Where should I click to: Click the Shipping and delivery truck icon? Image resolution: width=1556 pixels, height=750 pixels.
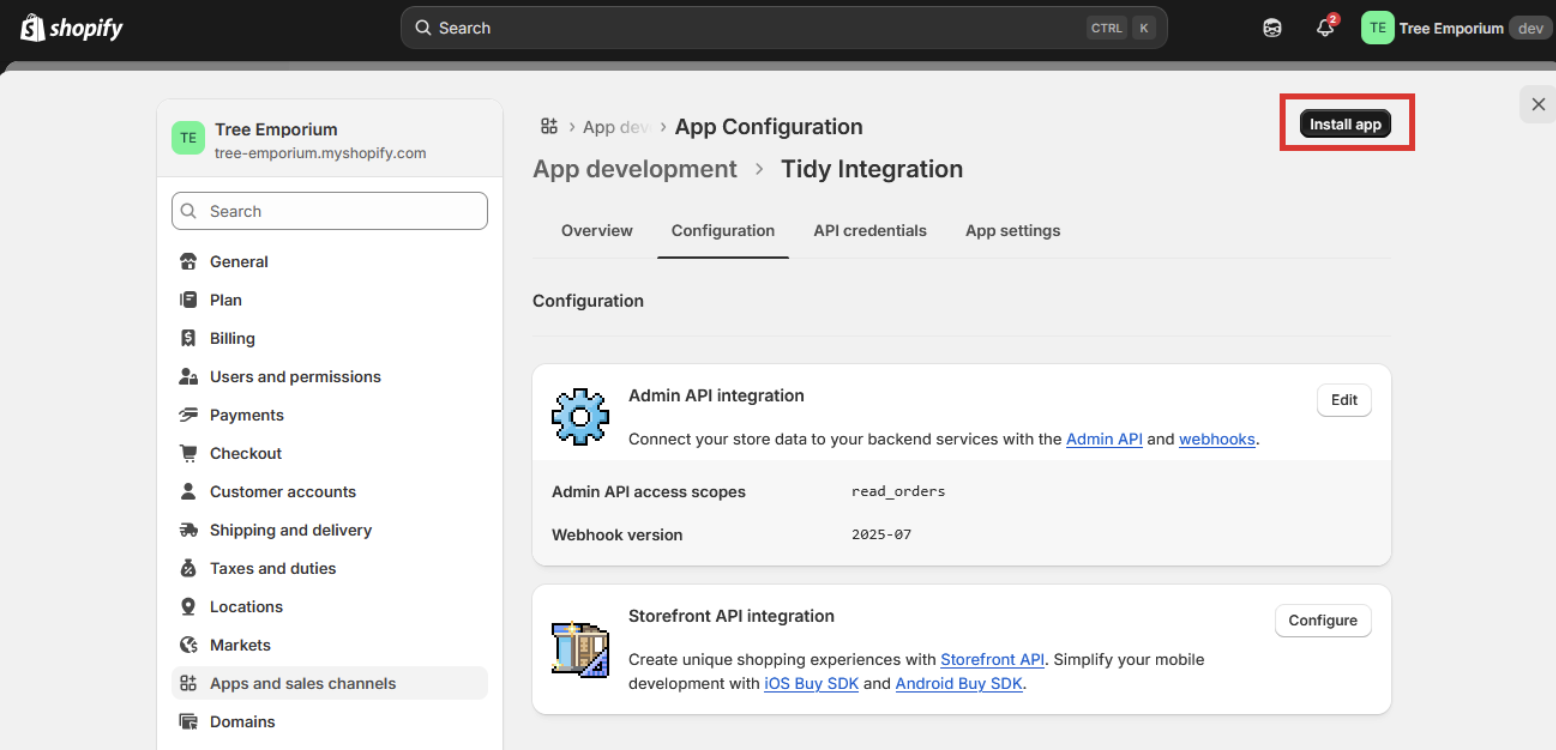click(x=188, y=530)
